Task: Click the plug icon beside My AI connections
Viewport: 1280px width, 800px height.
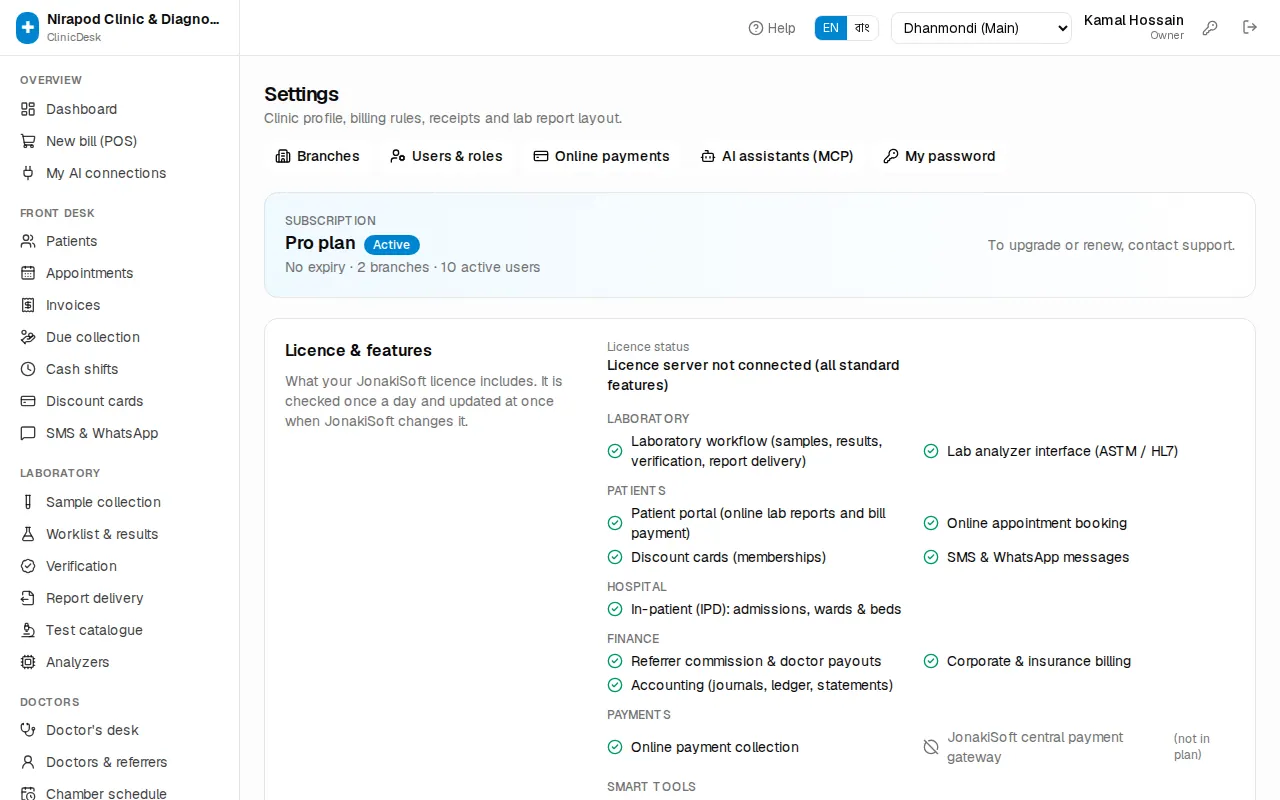Action: tap(28, 173)
